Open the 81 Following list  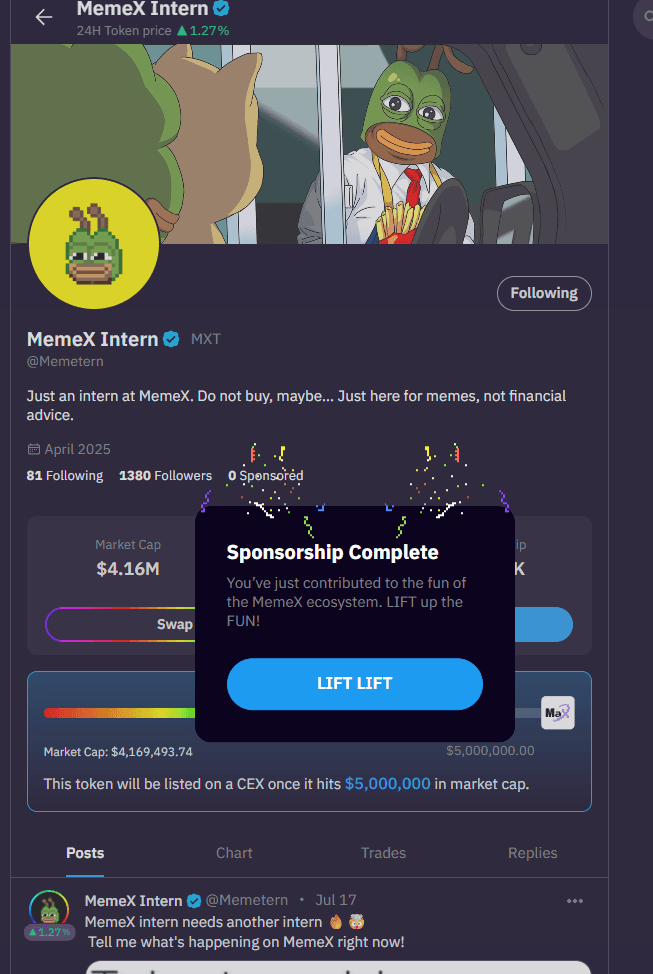65,476
